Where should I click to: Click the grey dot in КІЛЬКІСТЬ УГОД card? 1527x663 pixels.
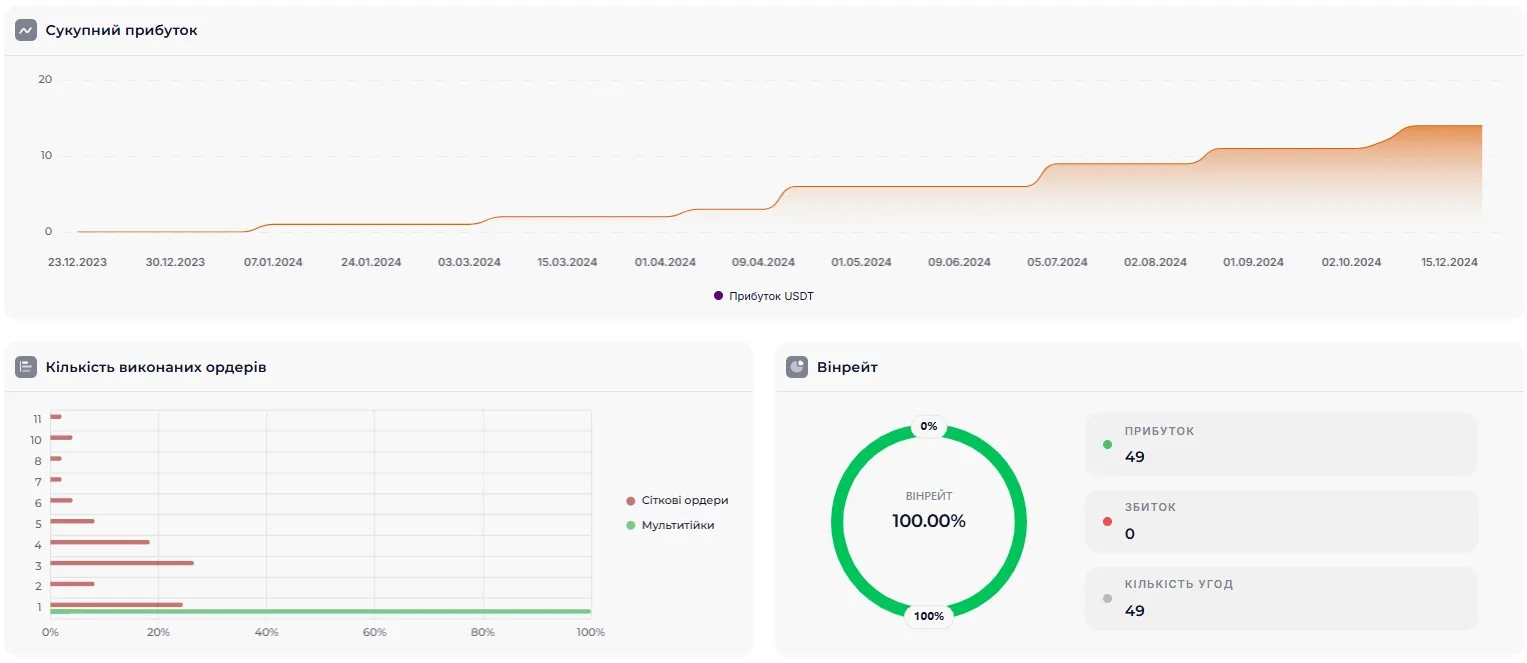pyautogui.click(x=1107, y=598)
